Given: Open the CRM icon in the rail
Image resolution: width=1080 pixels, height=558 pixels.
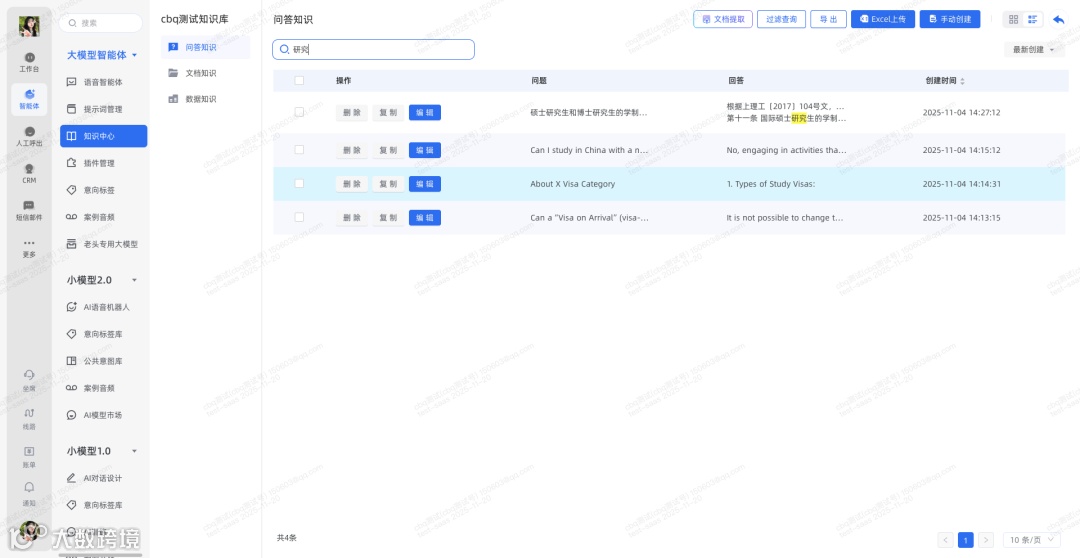Looking at the screenshot, I should 29,173.
